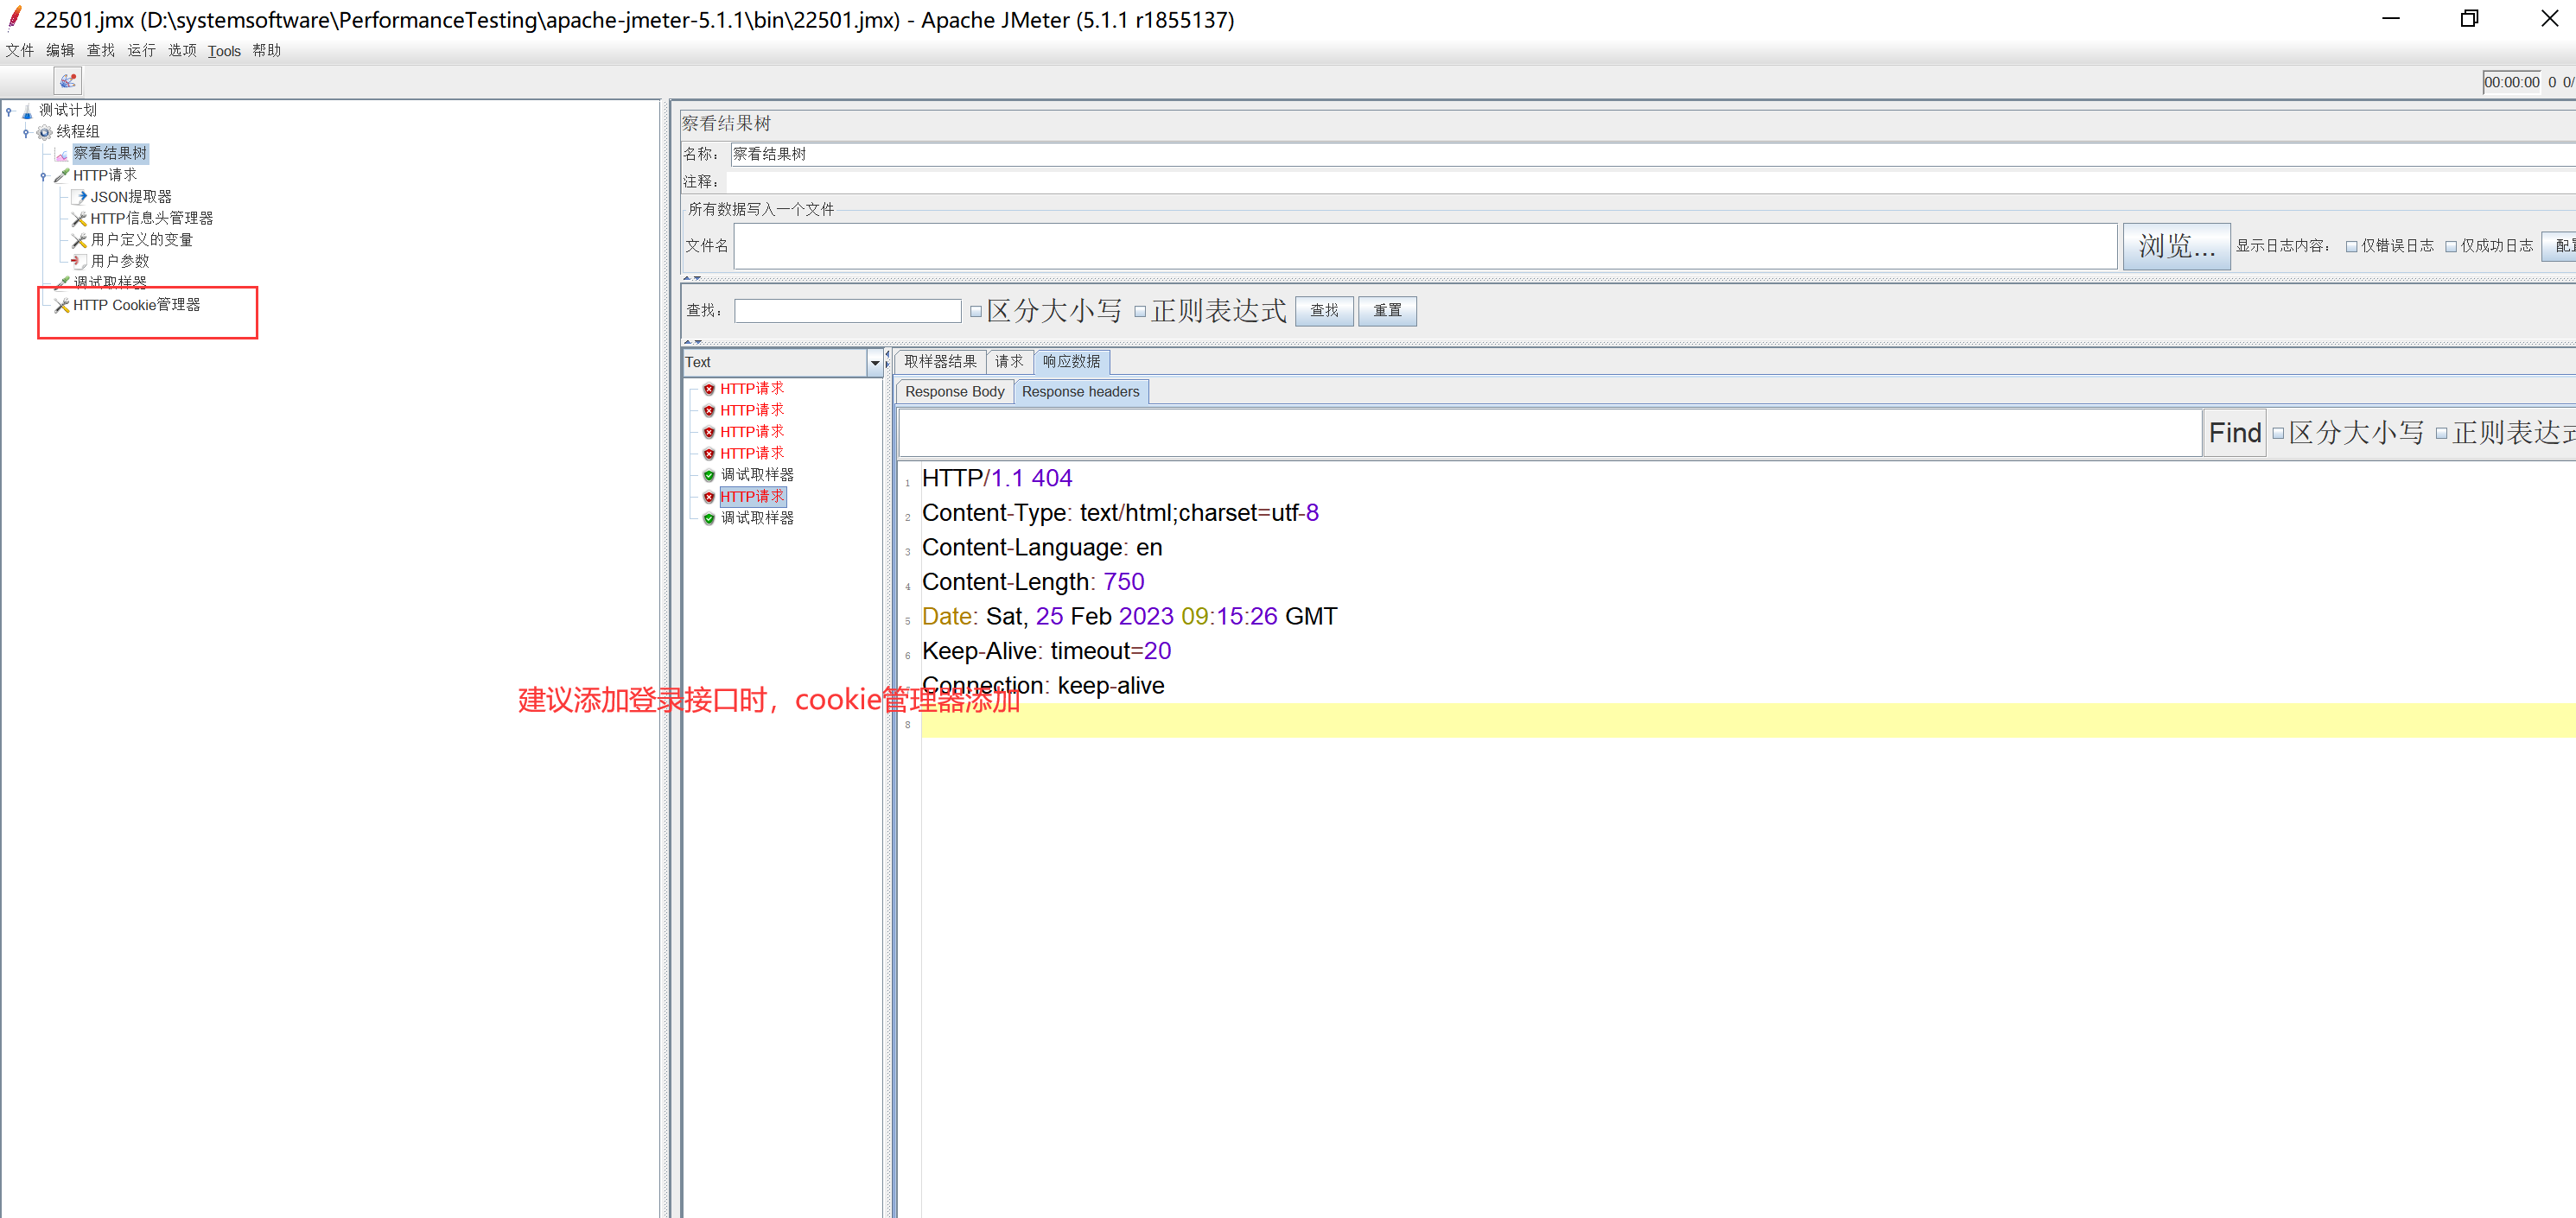Viewport: 2576px width, 1218px height.
Task: Open the 运行 menu
Action: click(x=141, y=51)
